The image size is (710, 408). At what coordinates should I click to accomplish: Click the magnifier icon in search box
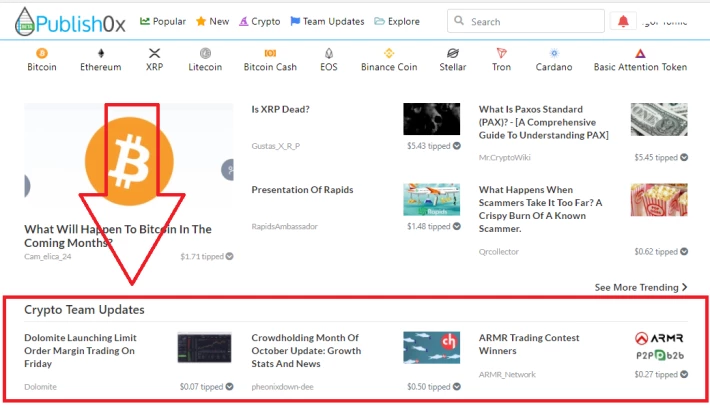[x=459, y=21]
